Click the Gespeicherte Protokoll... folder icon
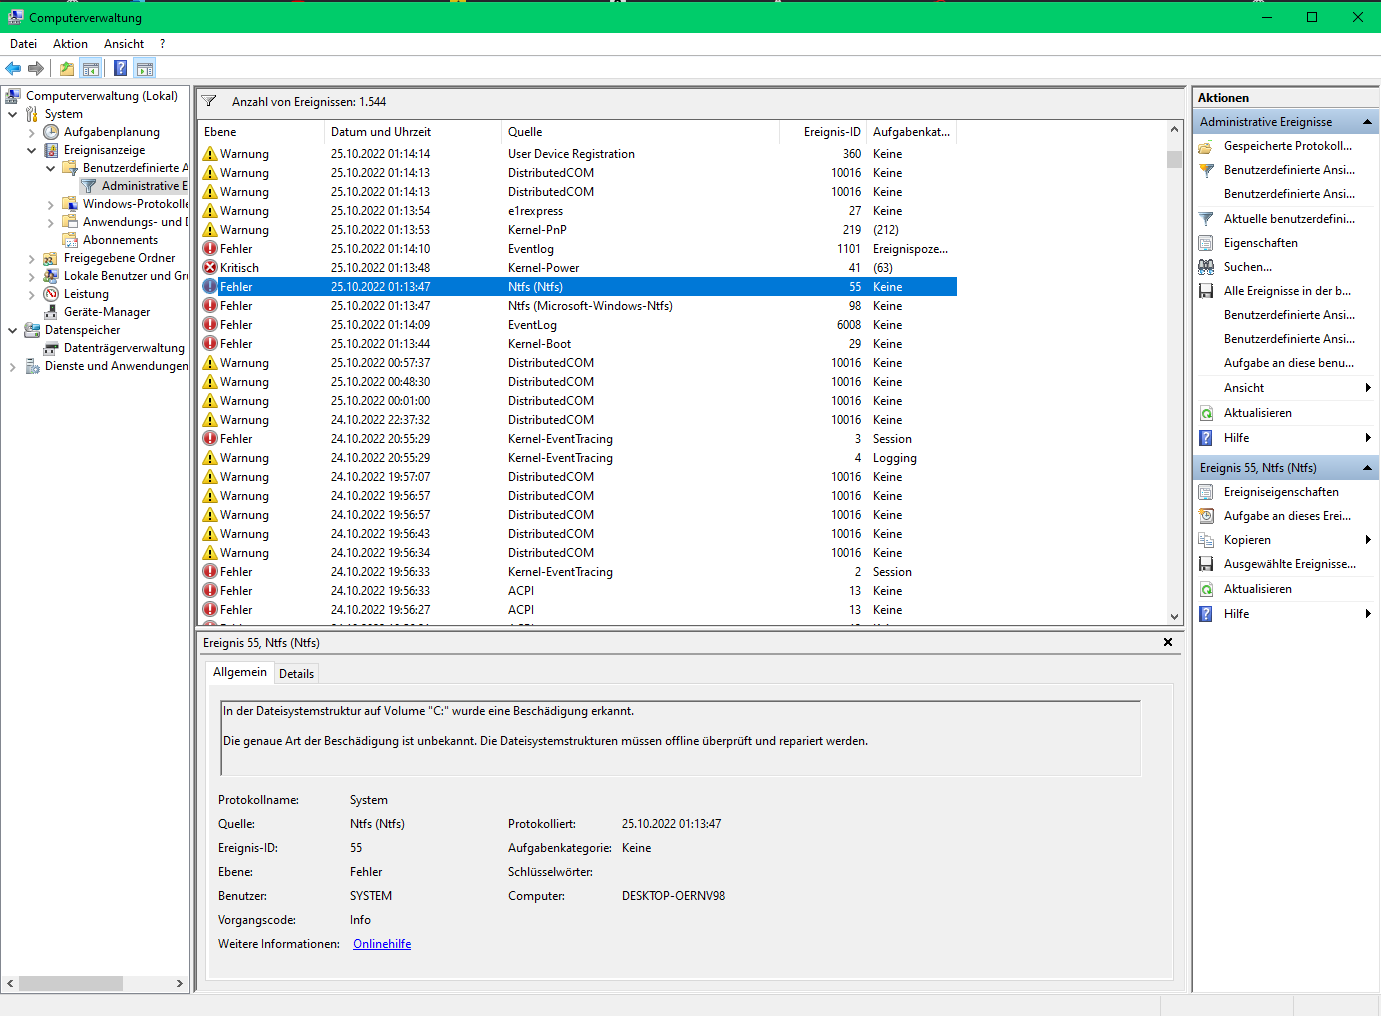 [1206, 146]
